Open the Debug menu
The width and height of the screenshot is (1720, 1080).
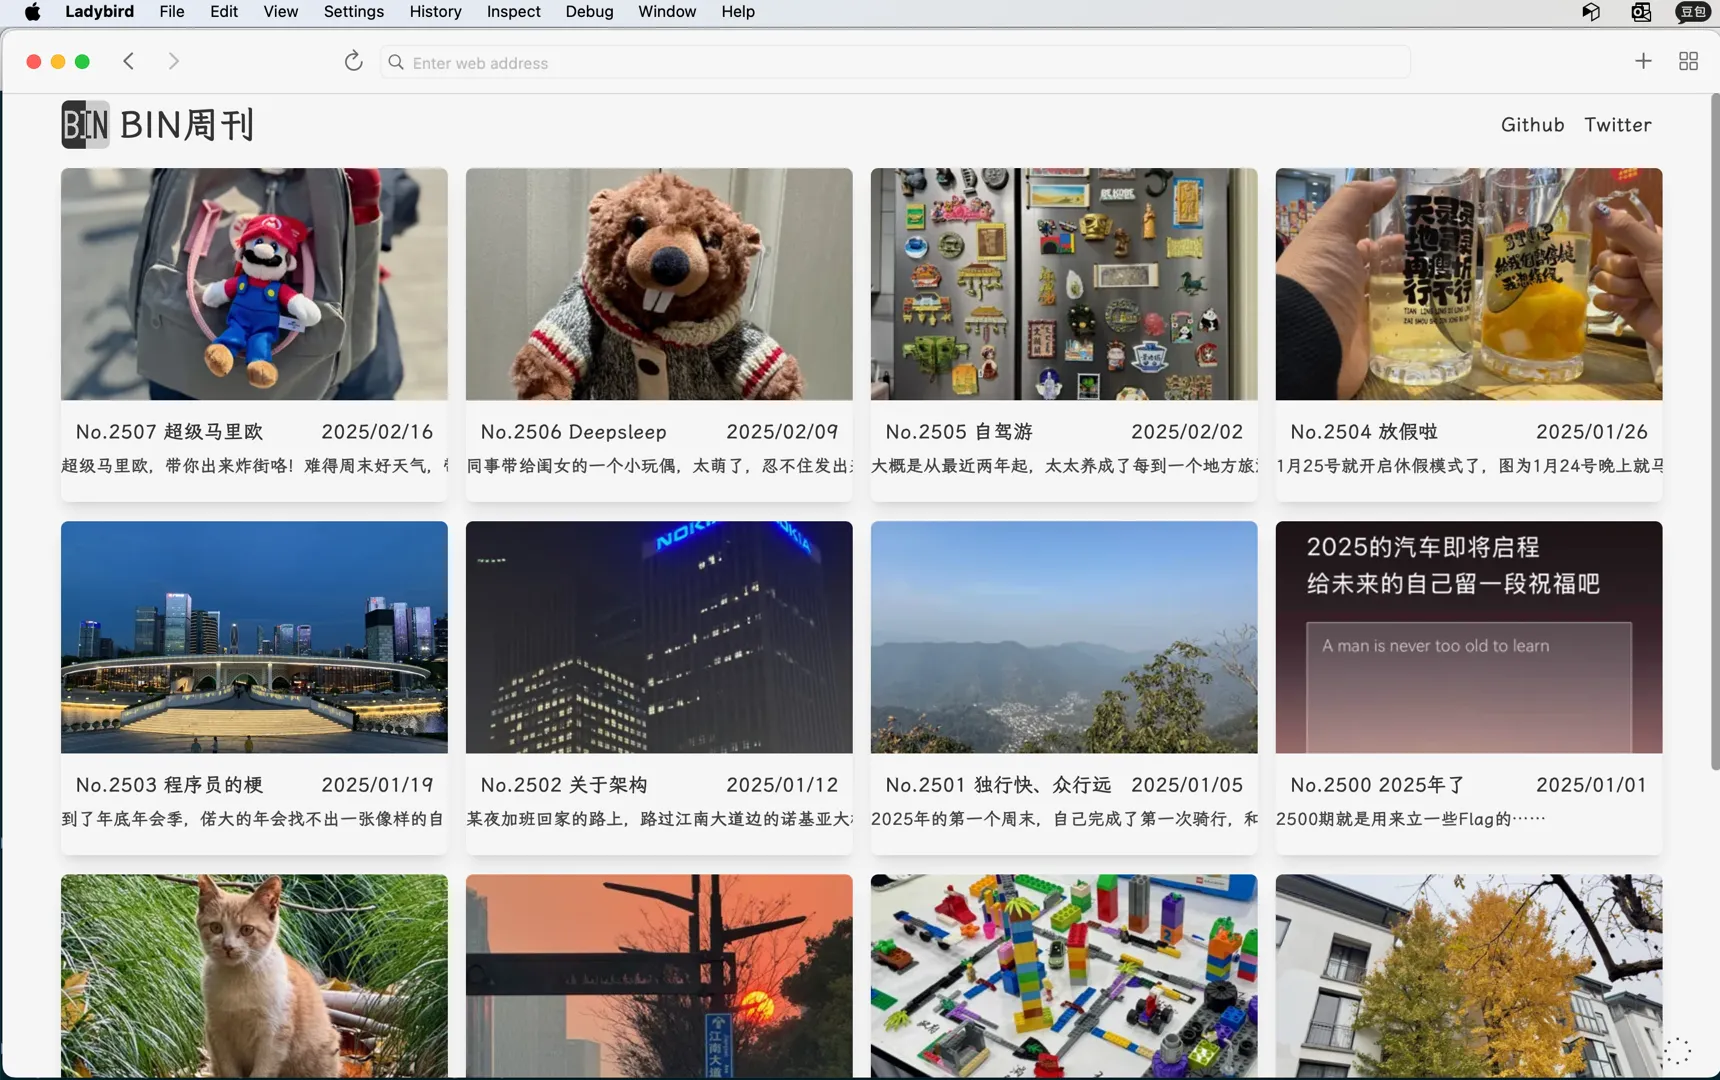click(x=589, y=12)
